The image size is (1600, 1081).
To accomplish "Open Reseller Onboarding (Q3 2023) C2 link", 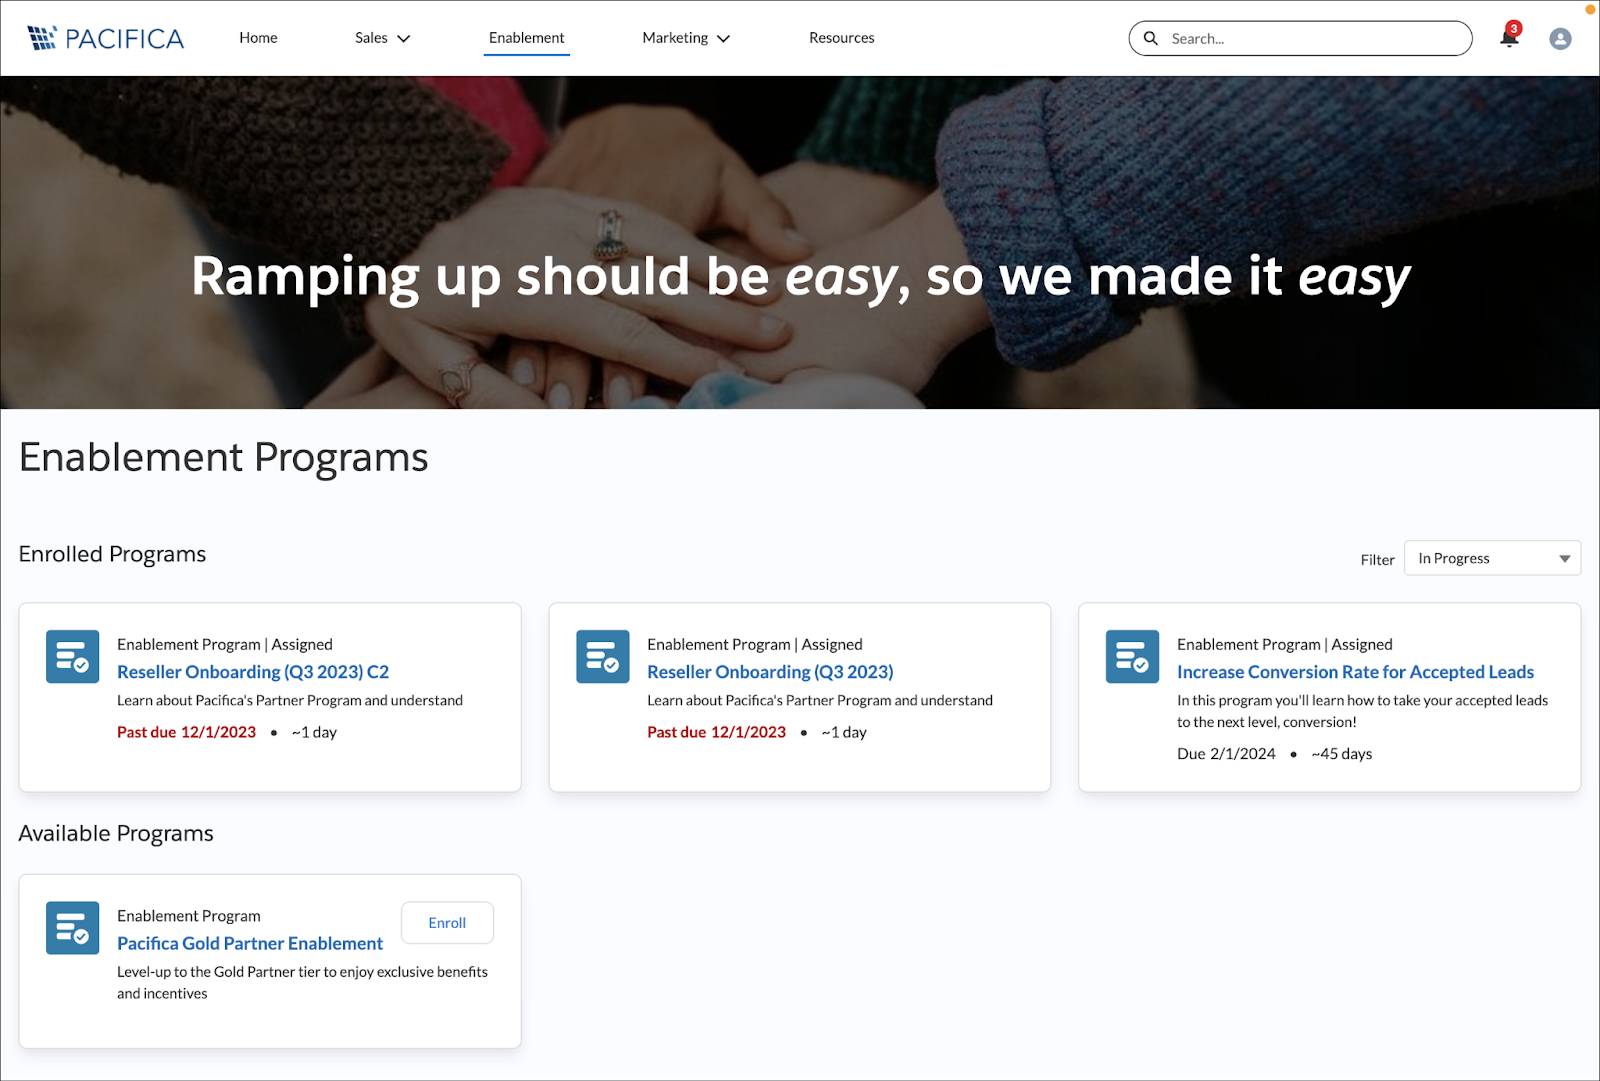I will [x=253, y=672].
